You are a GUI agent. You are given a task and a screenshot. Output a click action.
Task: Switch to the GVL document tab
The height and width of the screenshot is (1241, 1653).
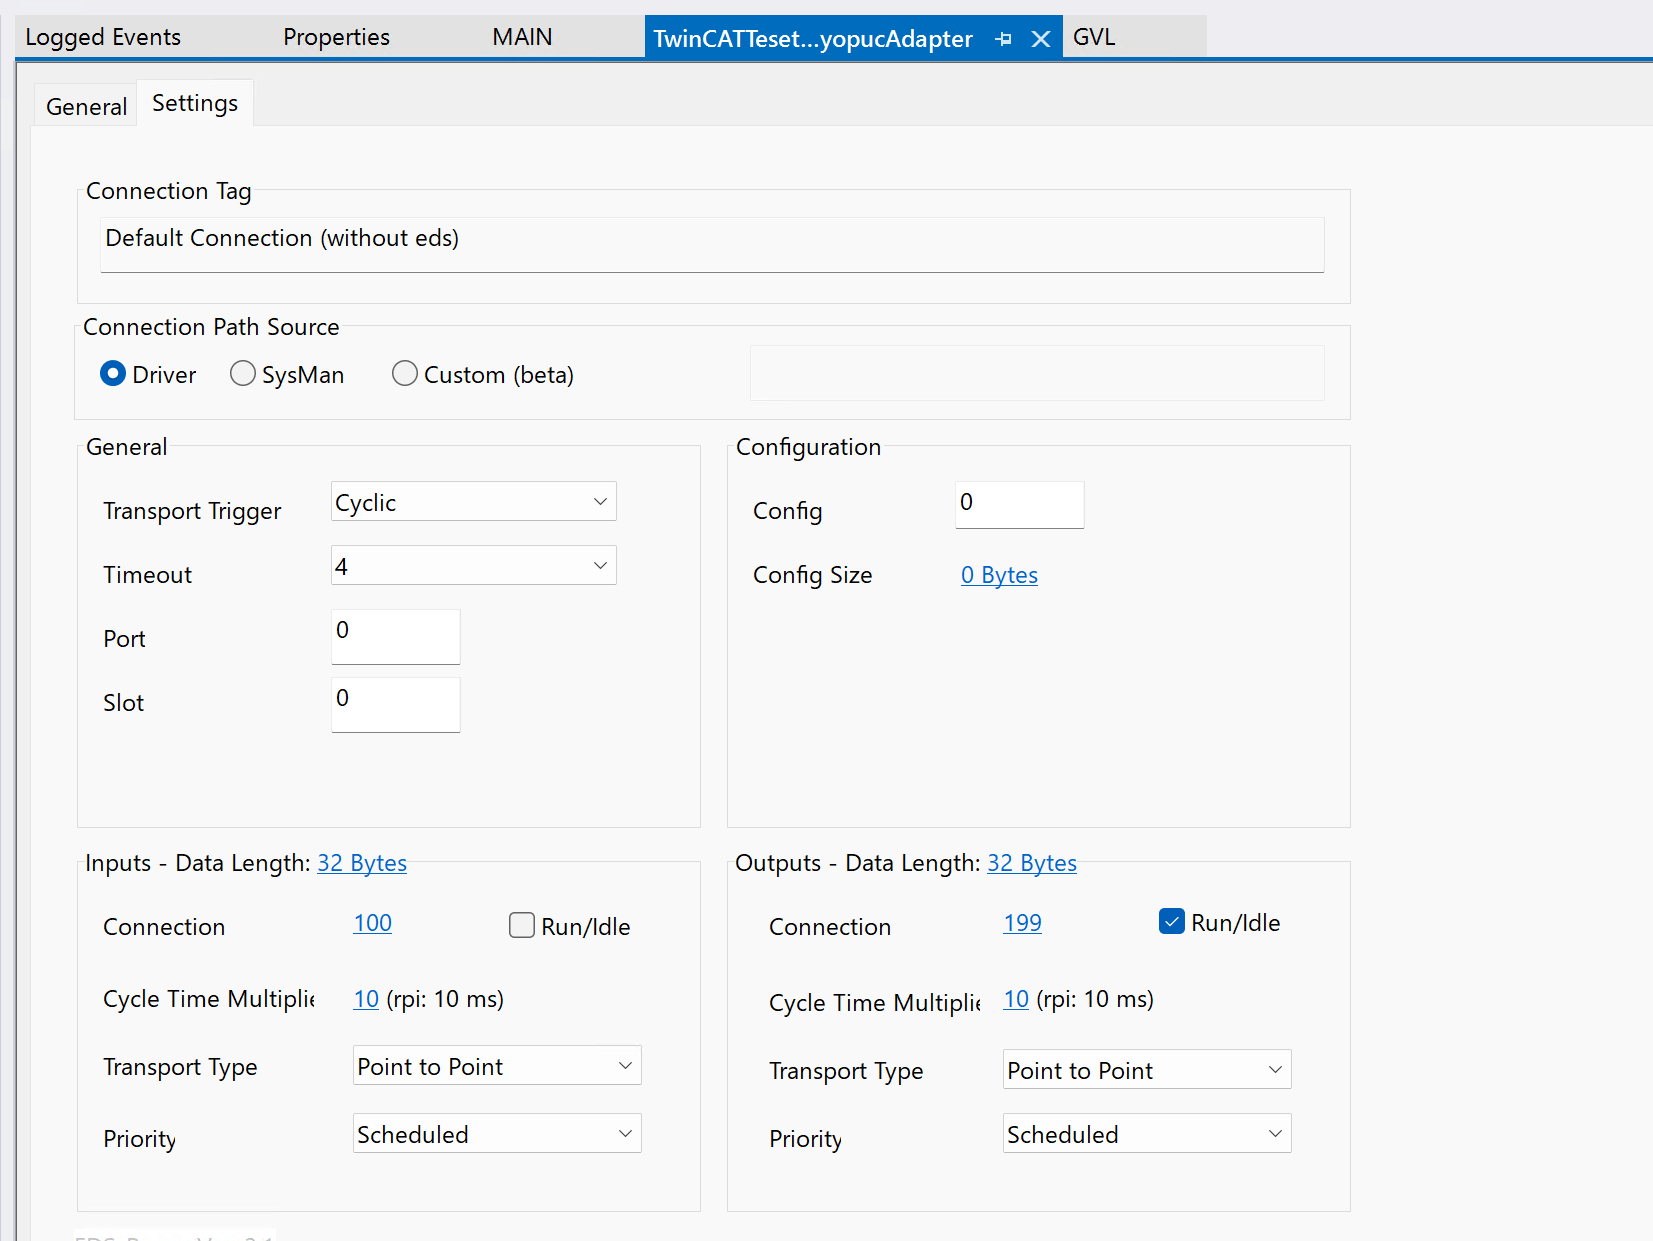pos(1093,37)
